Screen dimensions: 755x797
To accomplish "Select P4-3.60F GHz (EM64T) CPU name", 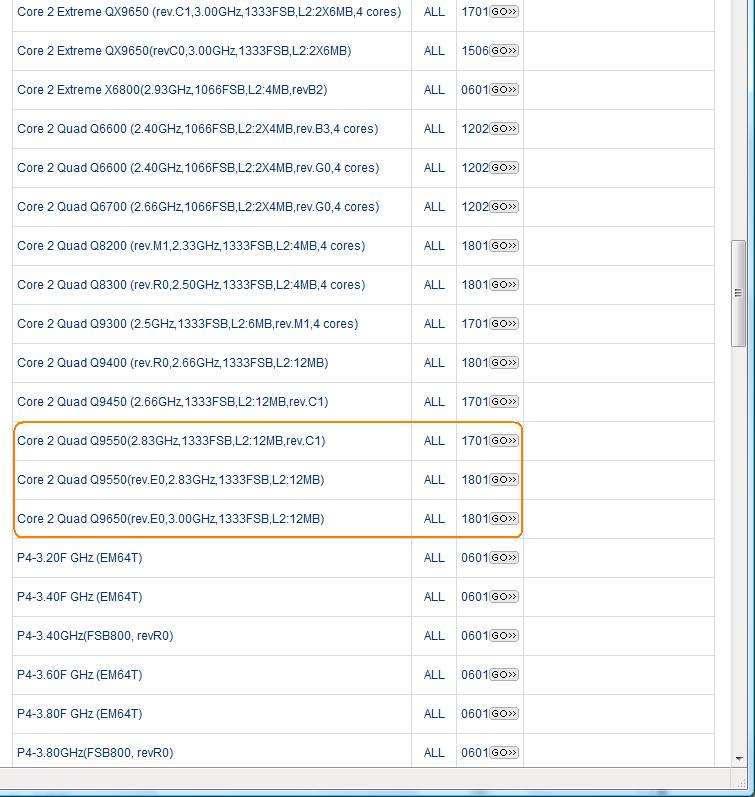I will [80, 675].
